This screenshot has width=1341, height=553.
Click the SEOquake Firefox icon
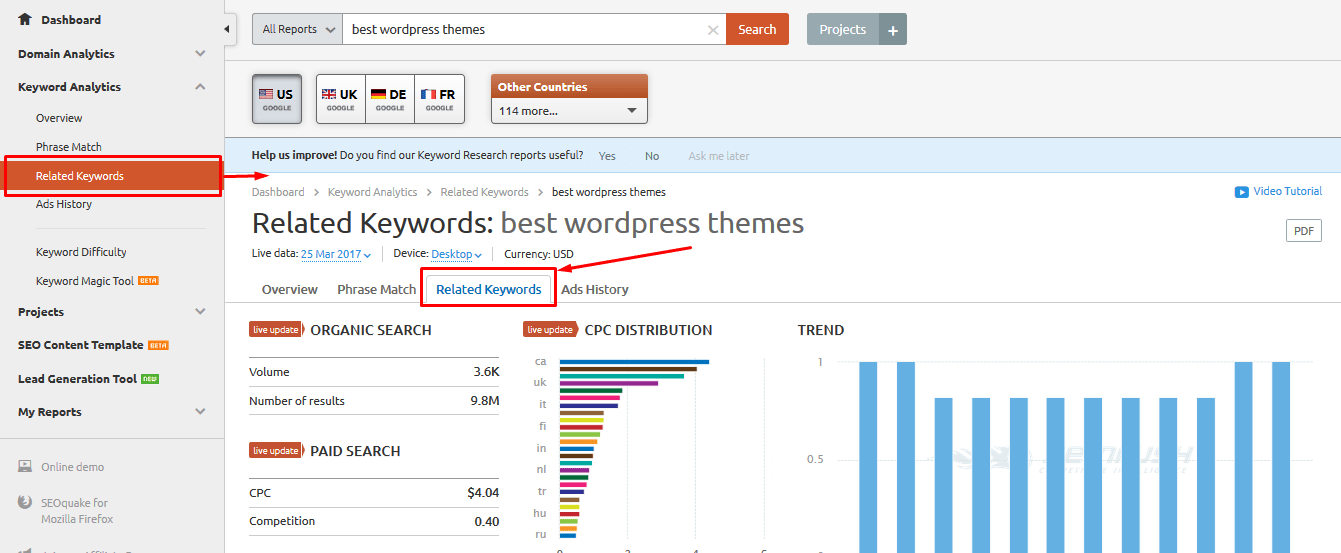pyautogui.click(x=25, y=503)
